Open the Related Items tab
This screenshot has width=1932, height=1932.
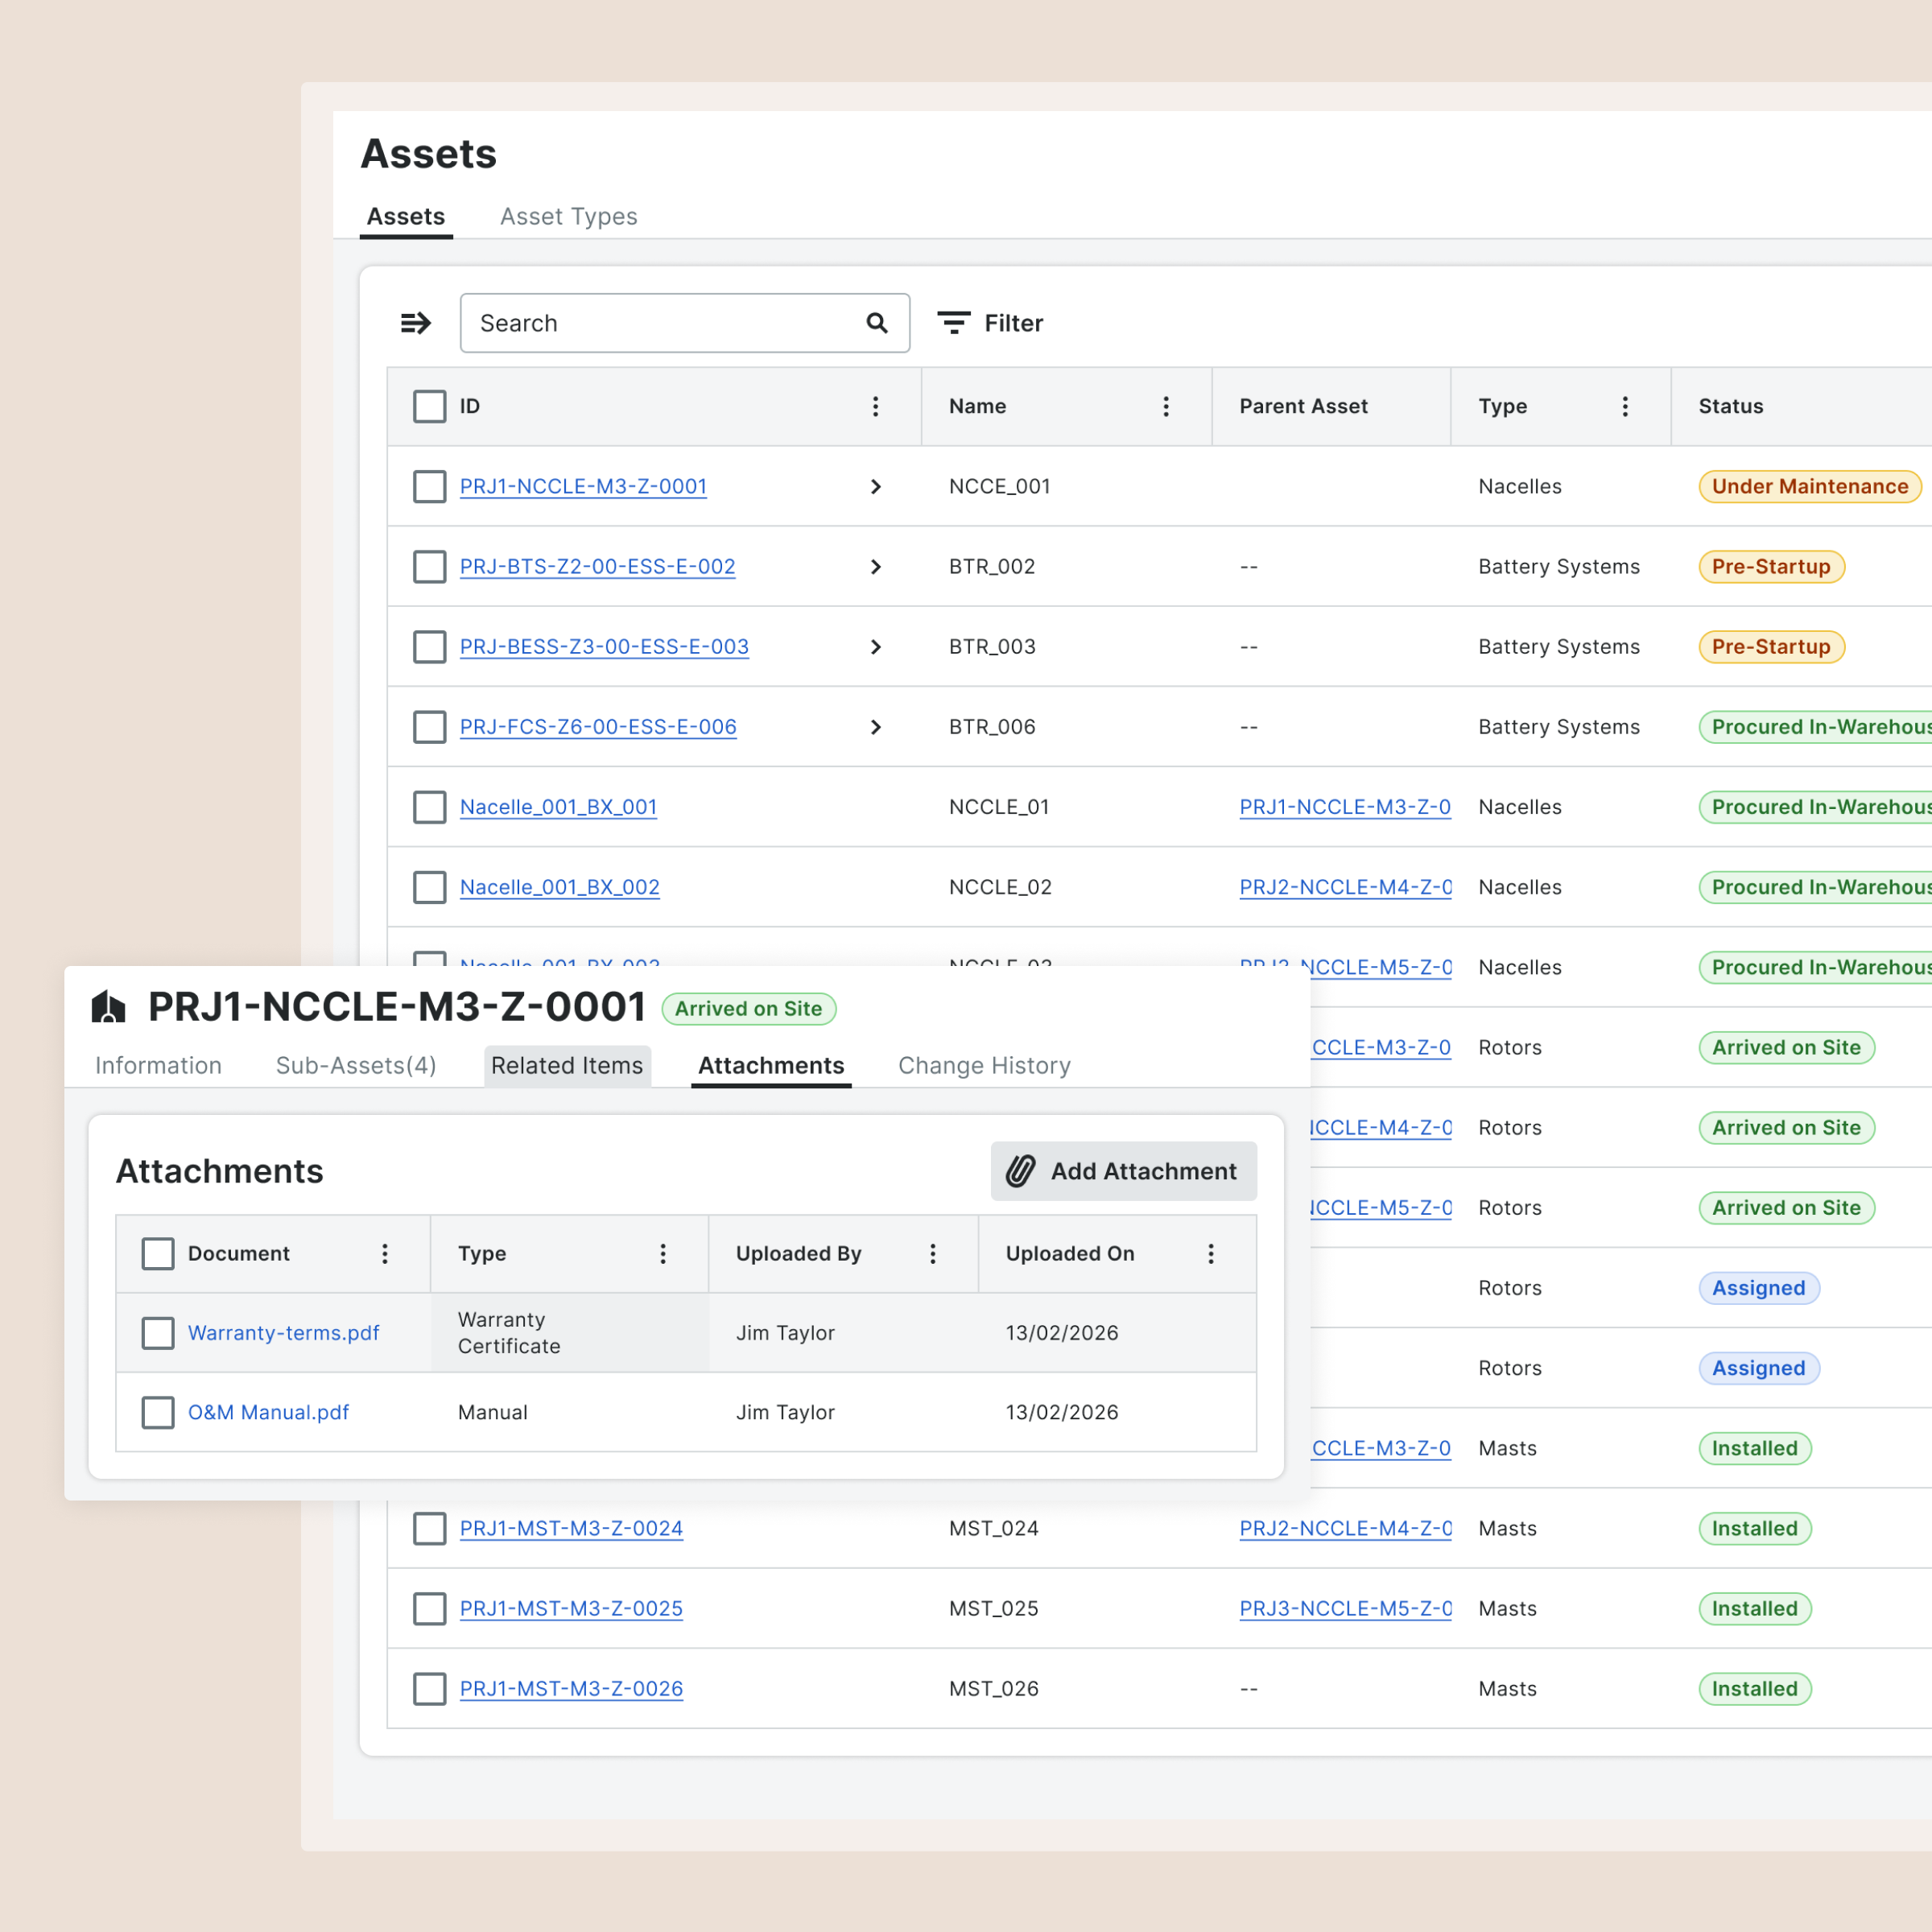tap(567, 1066)
